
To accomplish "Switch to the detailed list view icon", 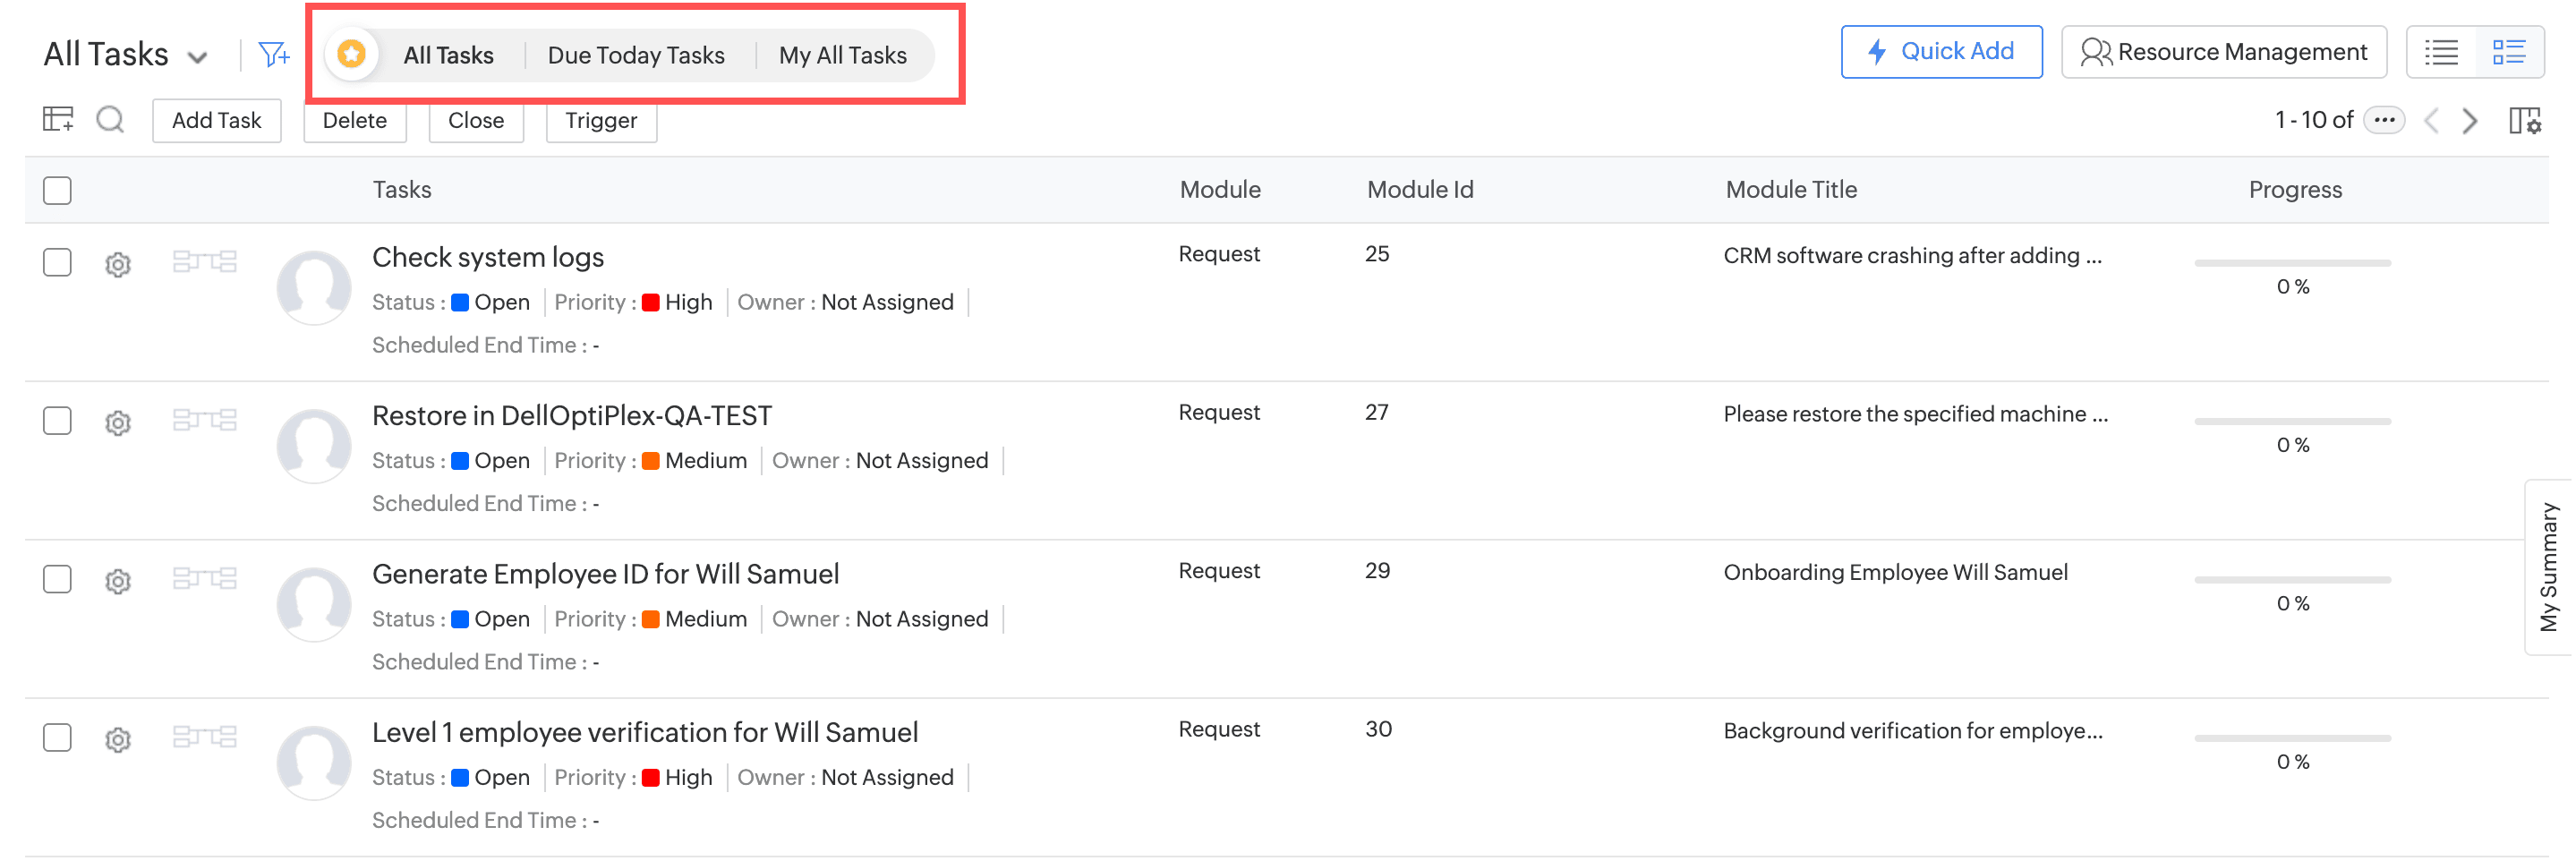I will [x=2509, y=52].
